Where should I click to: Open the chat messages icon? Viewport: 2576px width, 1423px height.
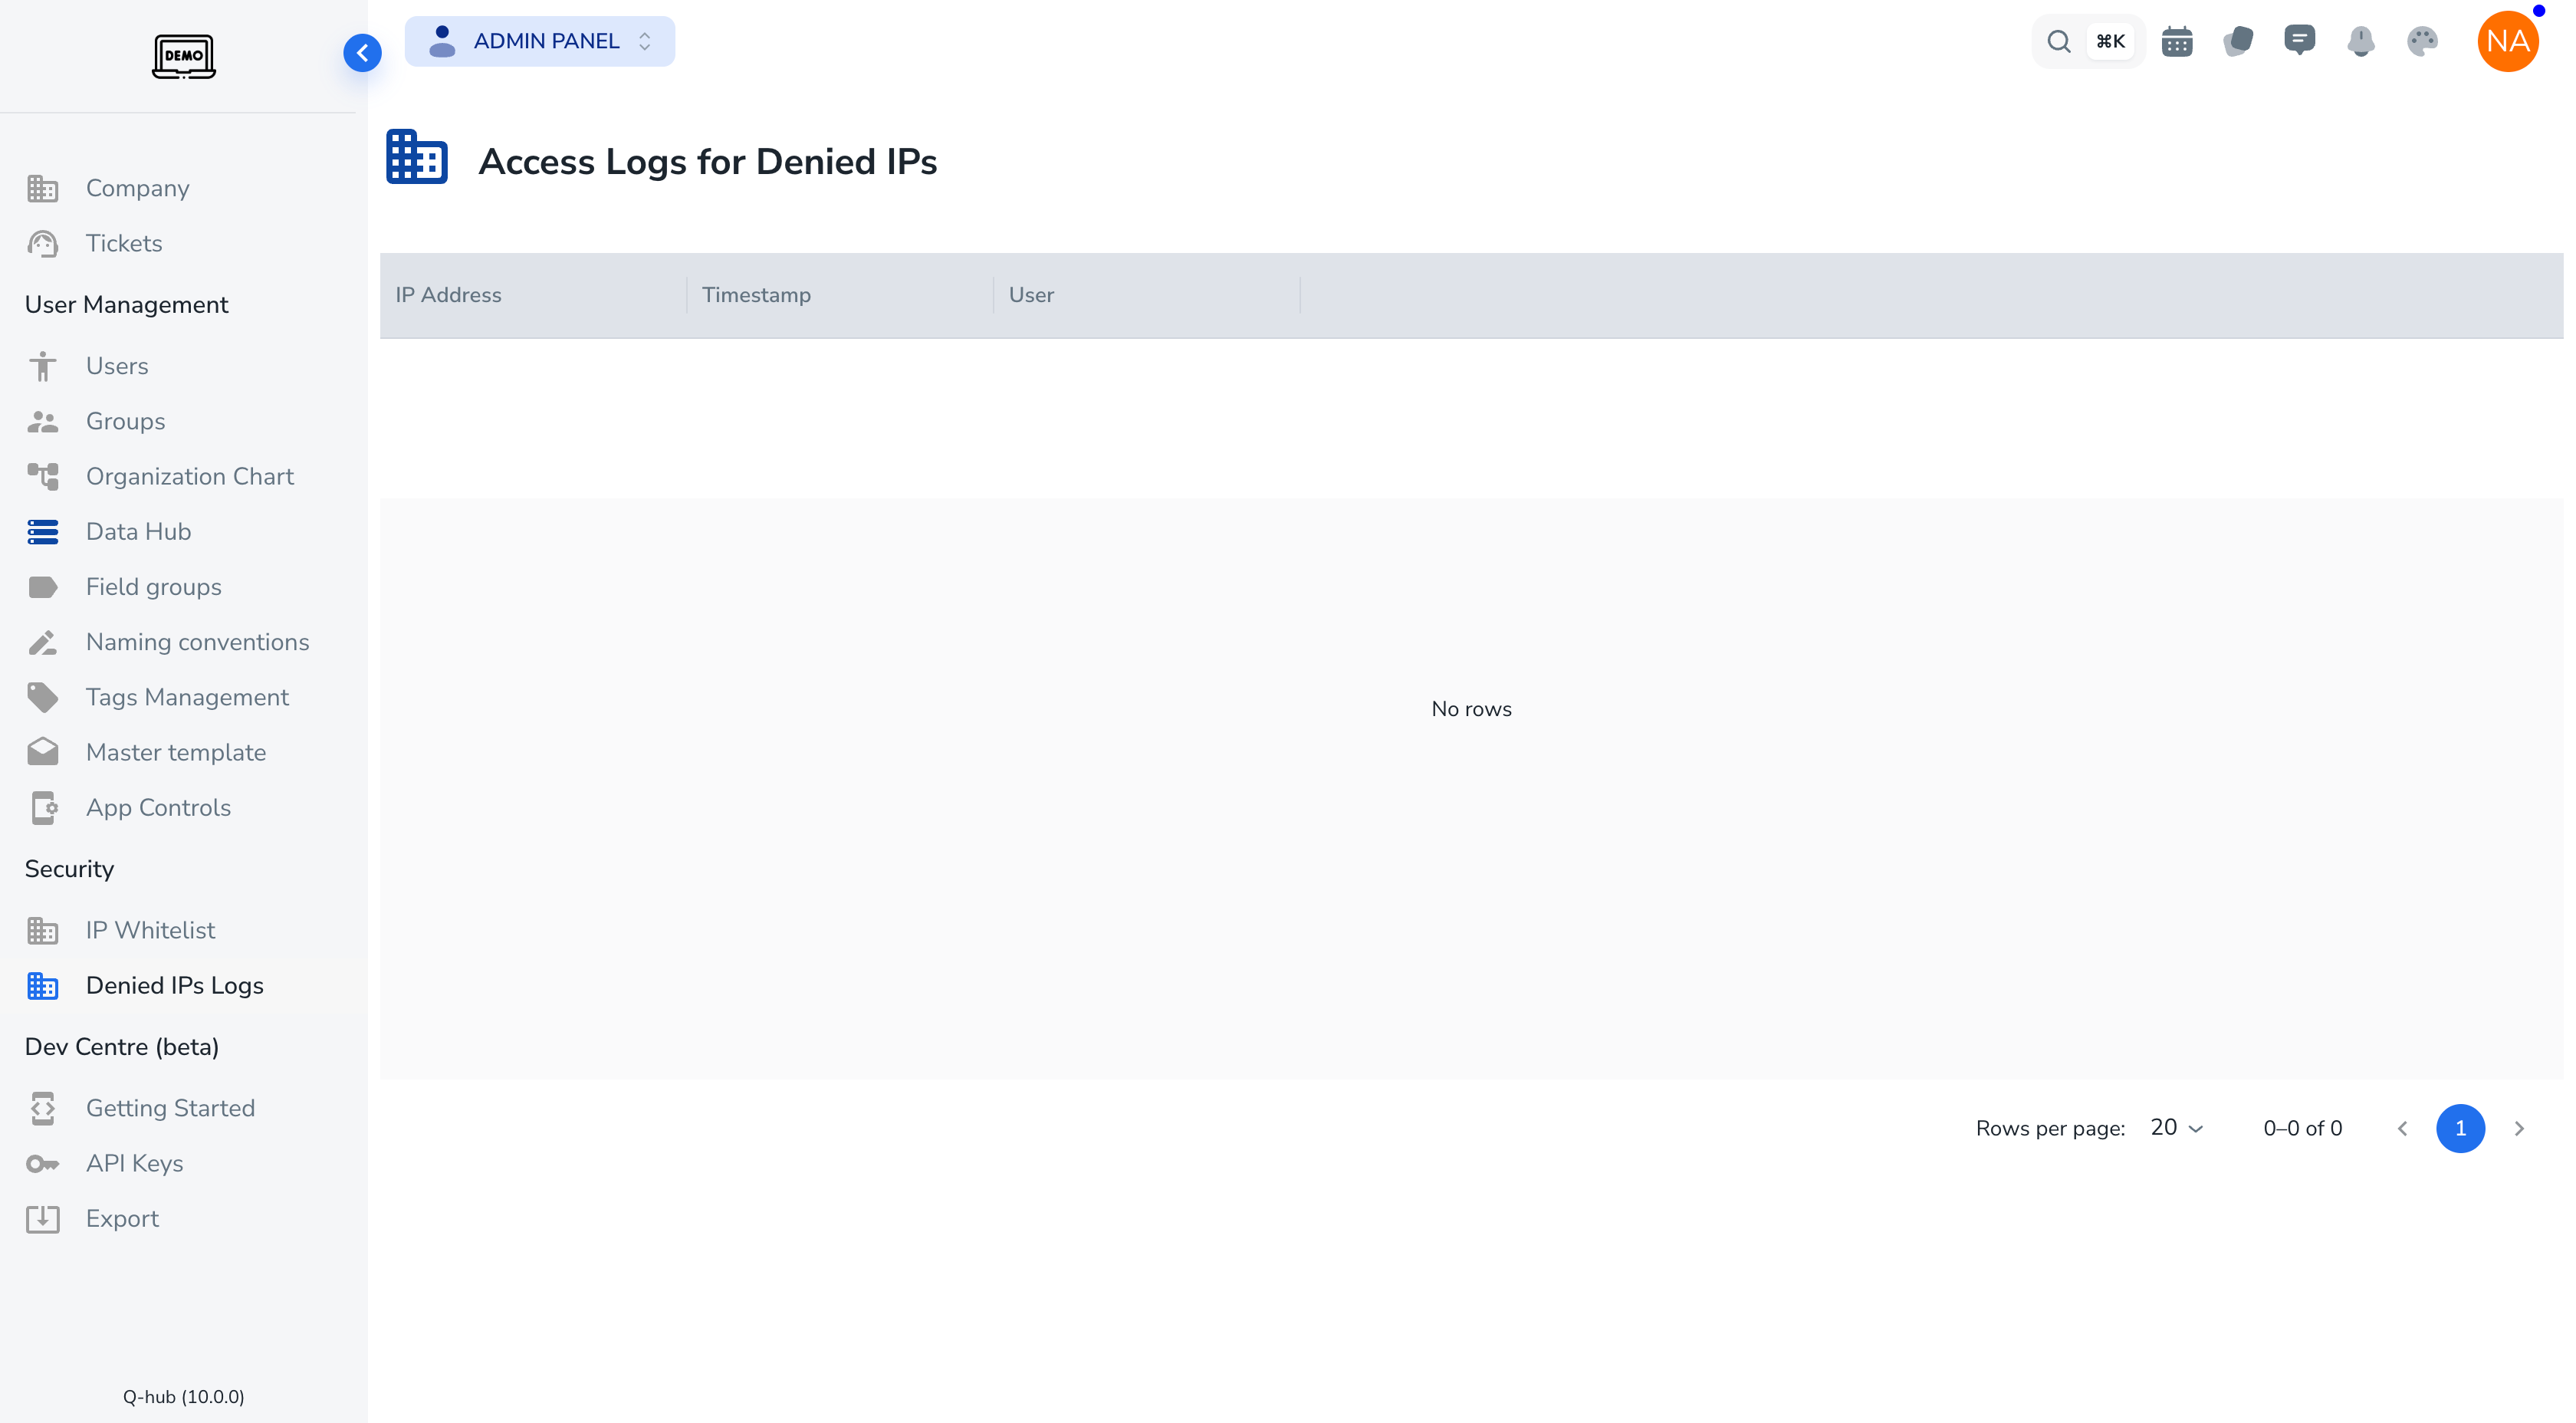point(2299,41)
